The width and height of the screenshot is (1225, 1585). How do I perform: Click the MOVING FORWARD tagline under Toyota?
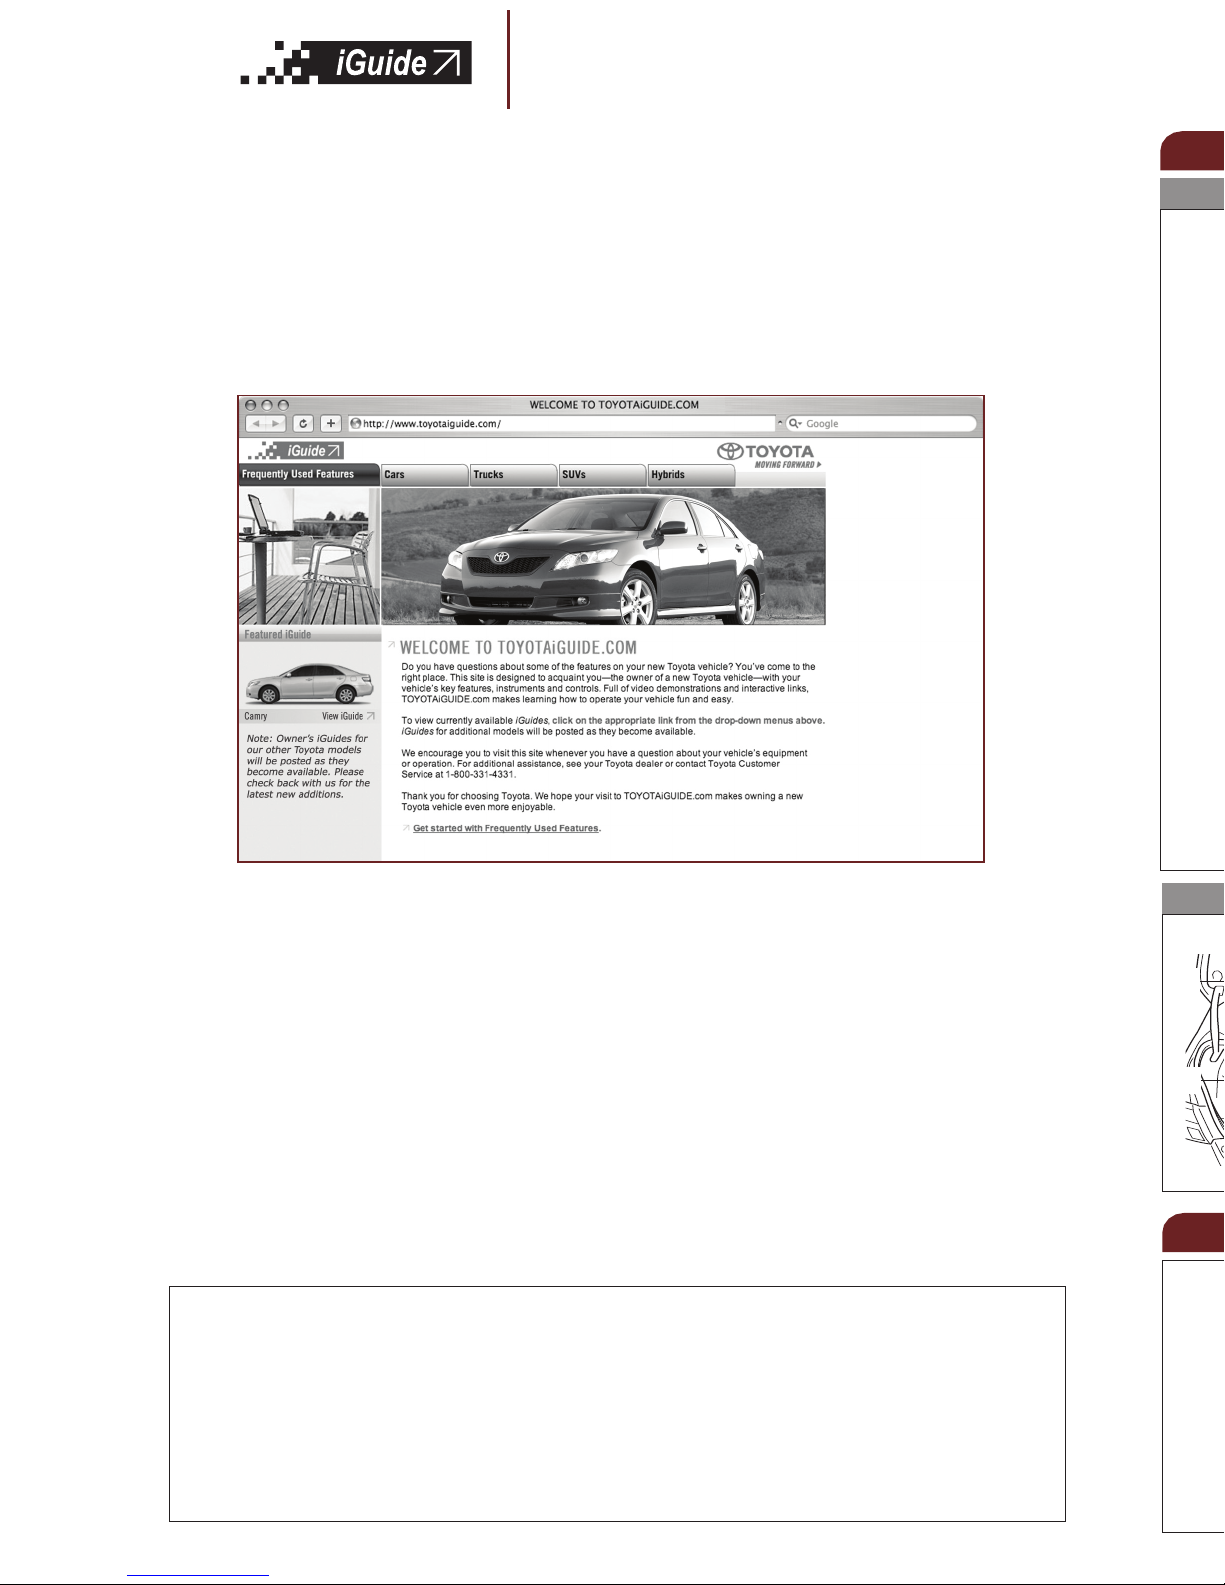(788, 465)
